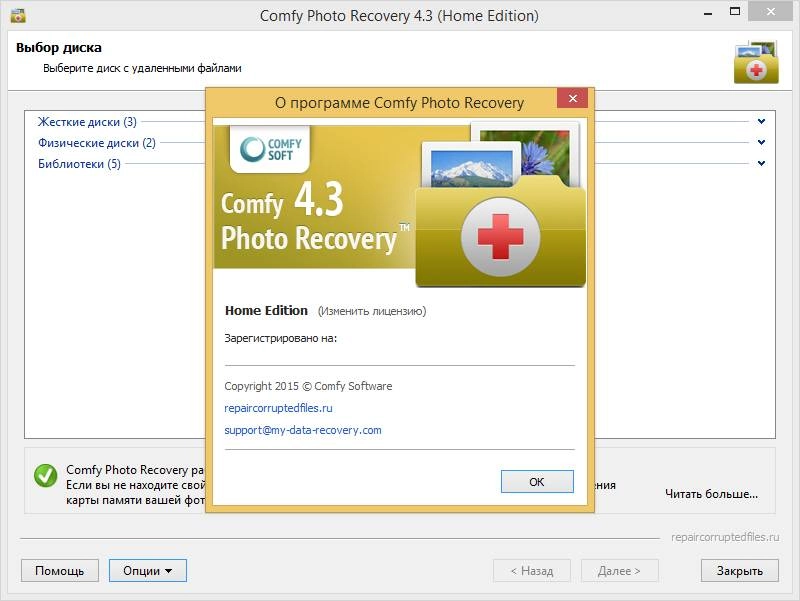Expand the Жесткие диски (3) section chevron
Viewport: 800px width, 601px height.
tap(761, 121)
